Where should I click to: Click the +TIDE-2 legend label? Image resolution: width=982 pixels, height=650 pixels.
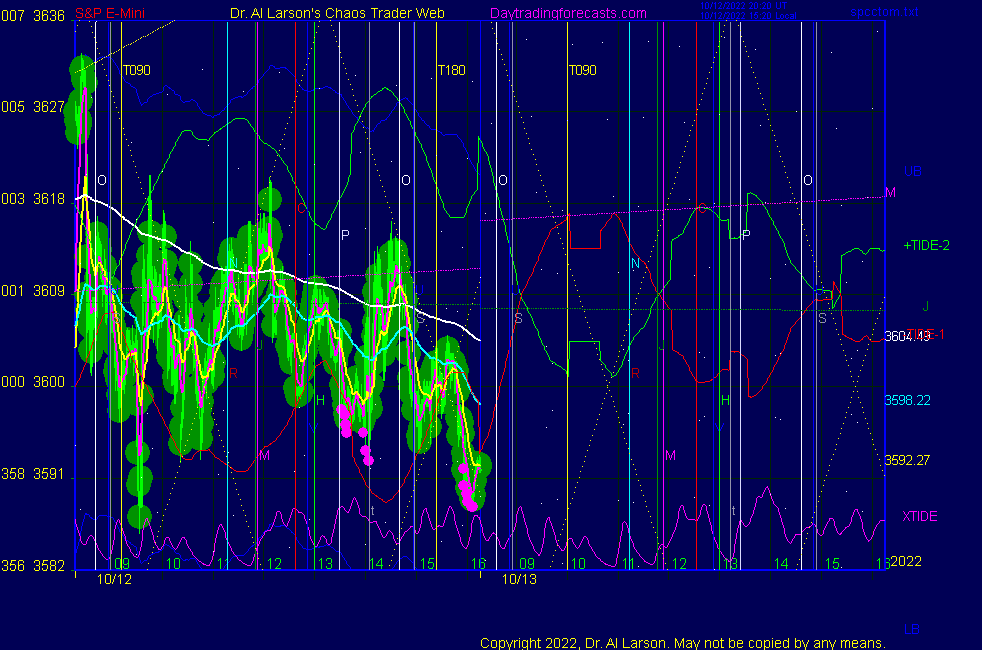926,245
